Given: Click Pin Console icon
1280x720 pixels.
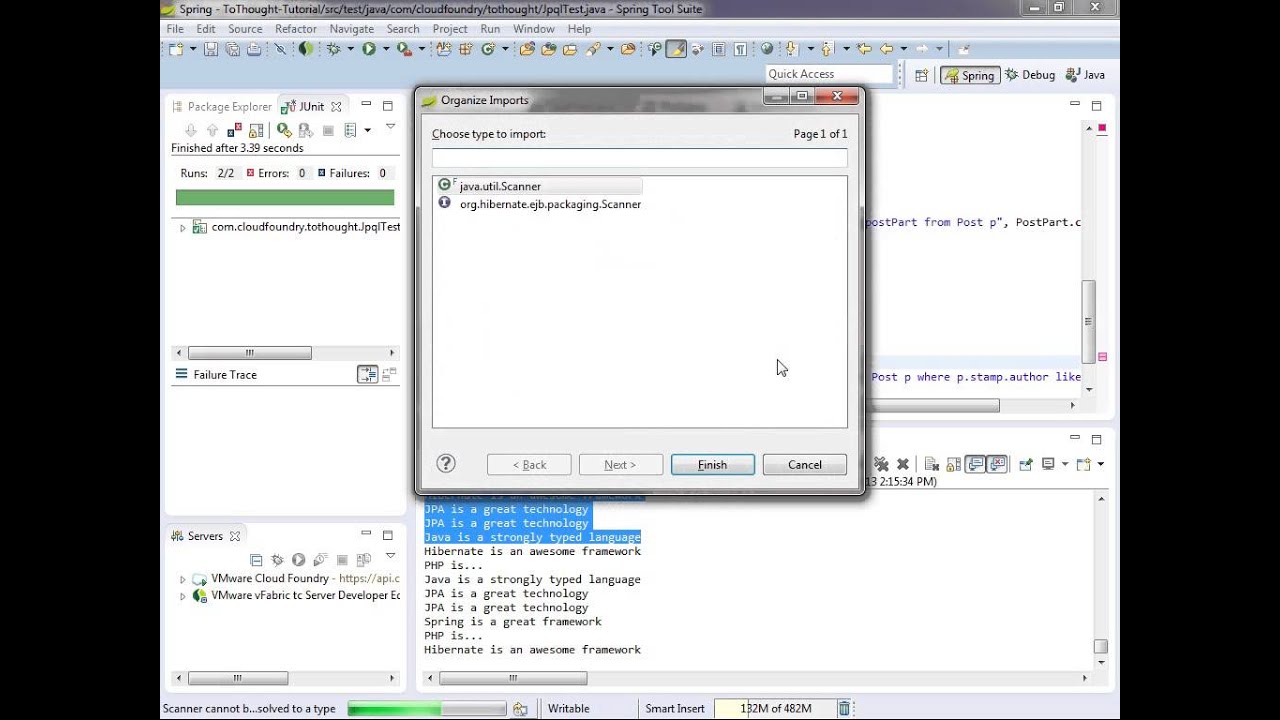Looking at the screenshot, I should point(1026,464).
